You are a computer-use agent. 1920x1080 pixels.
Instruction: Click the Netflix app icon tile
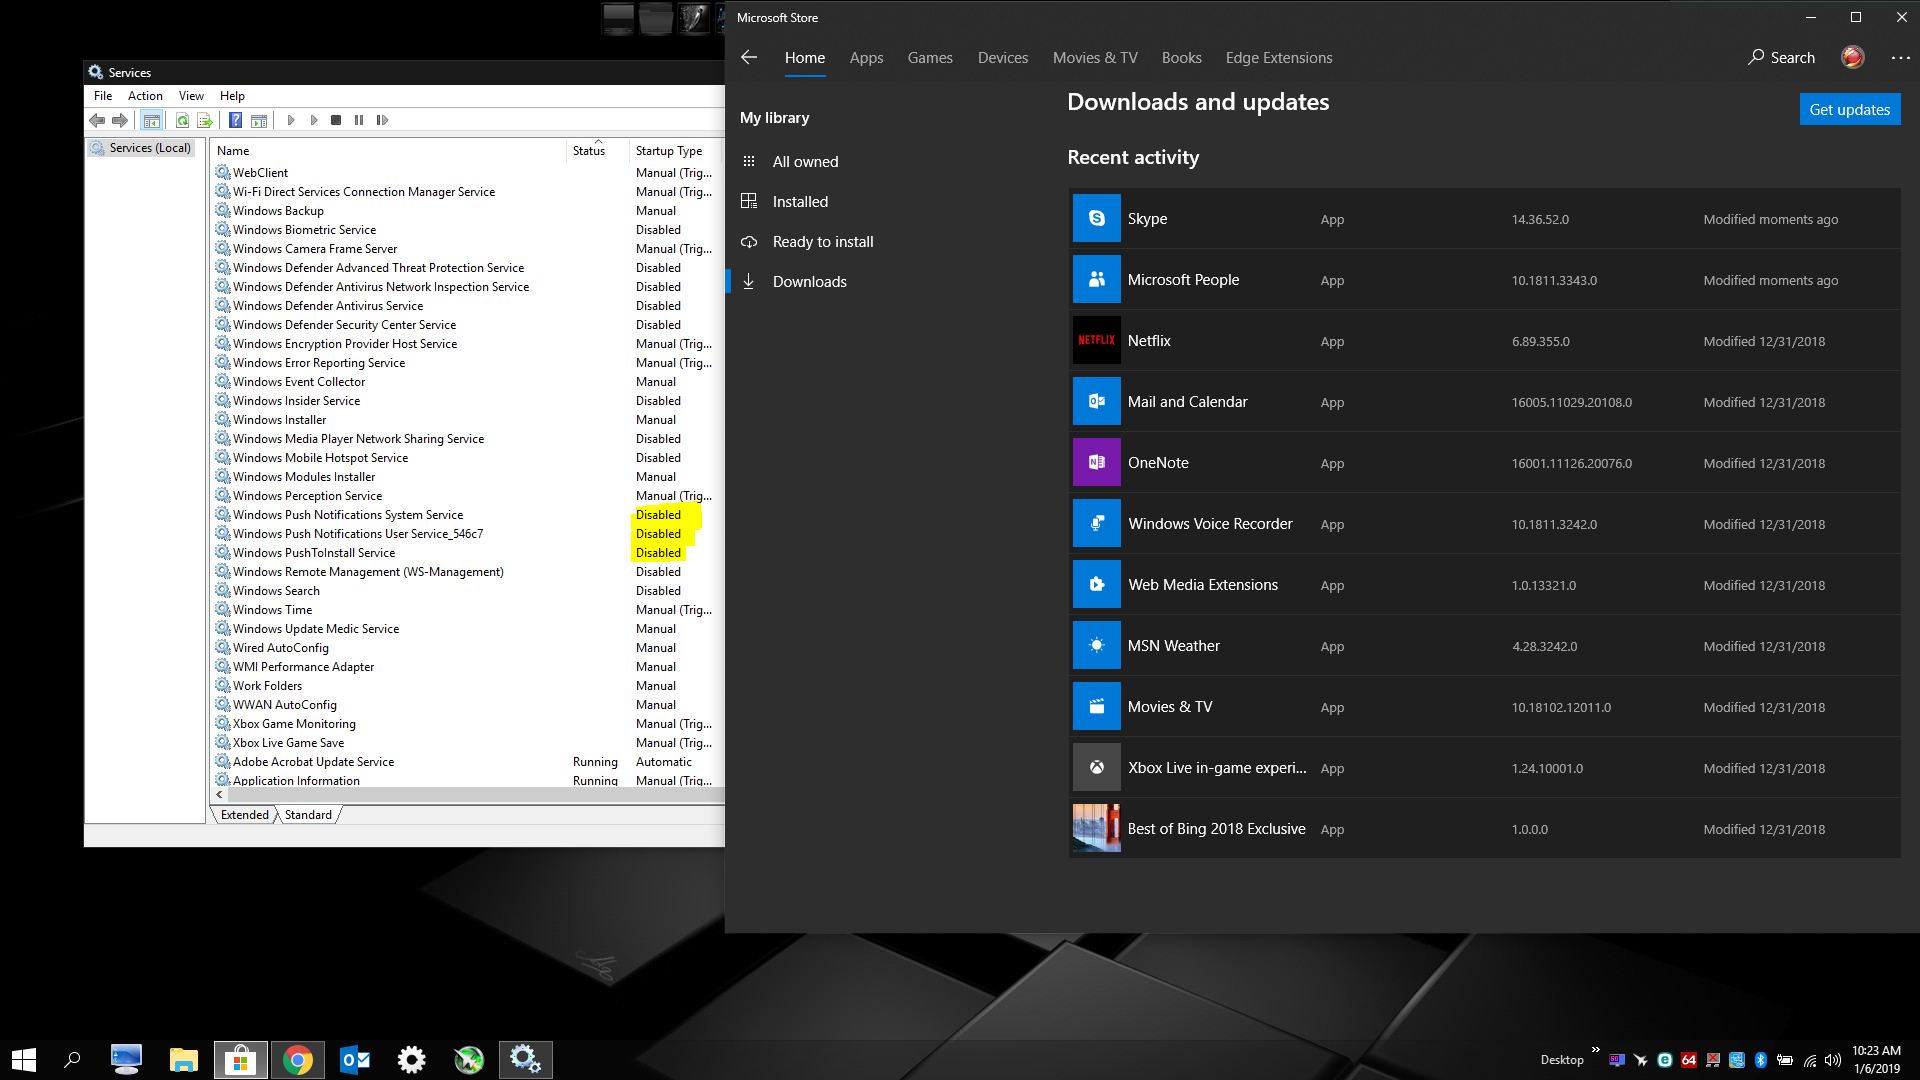(1097, 341)
